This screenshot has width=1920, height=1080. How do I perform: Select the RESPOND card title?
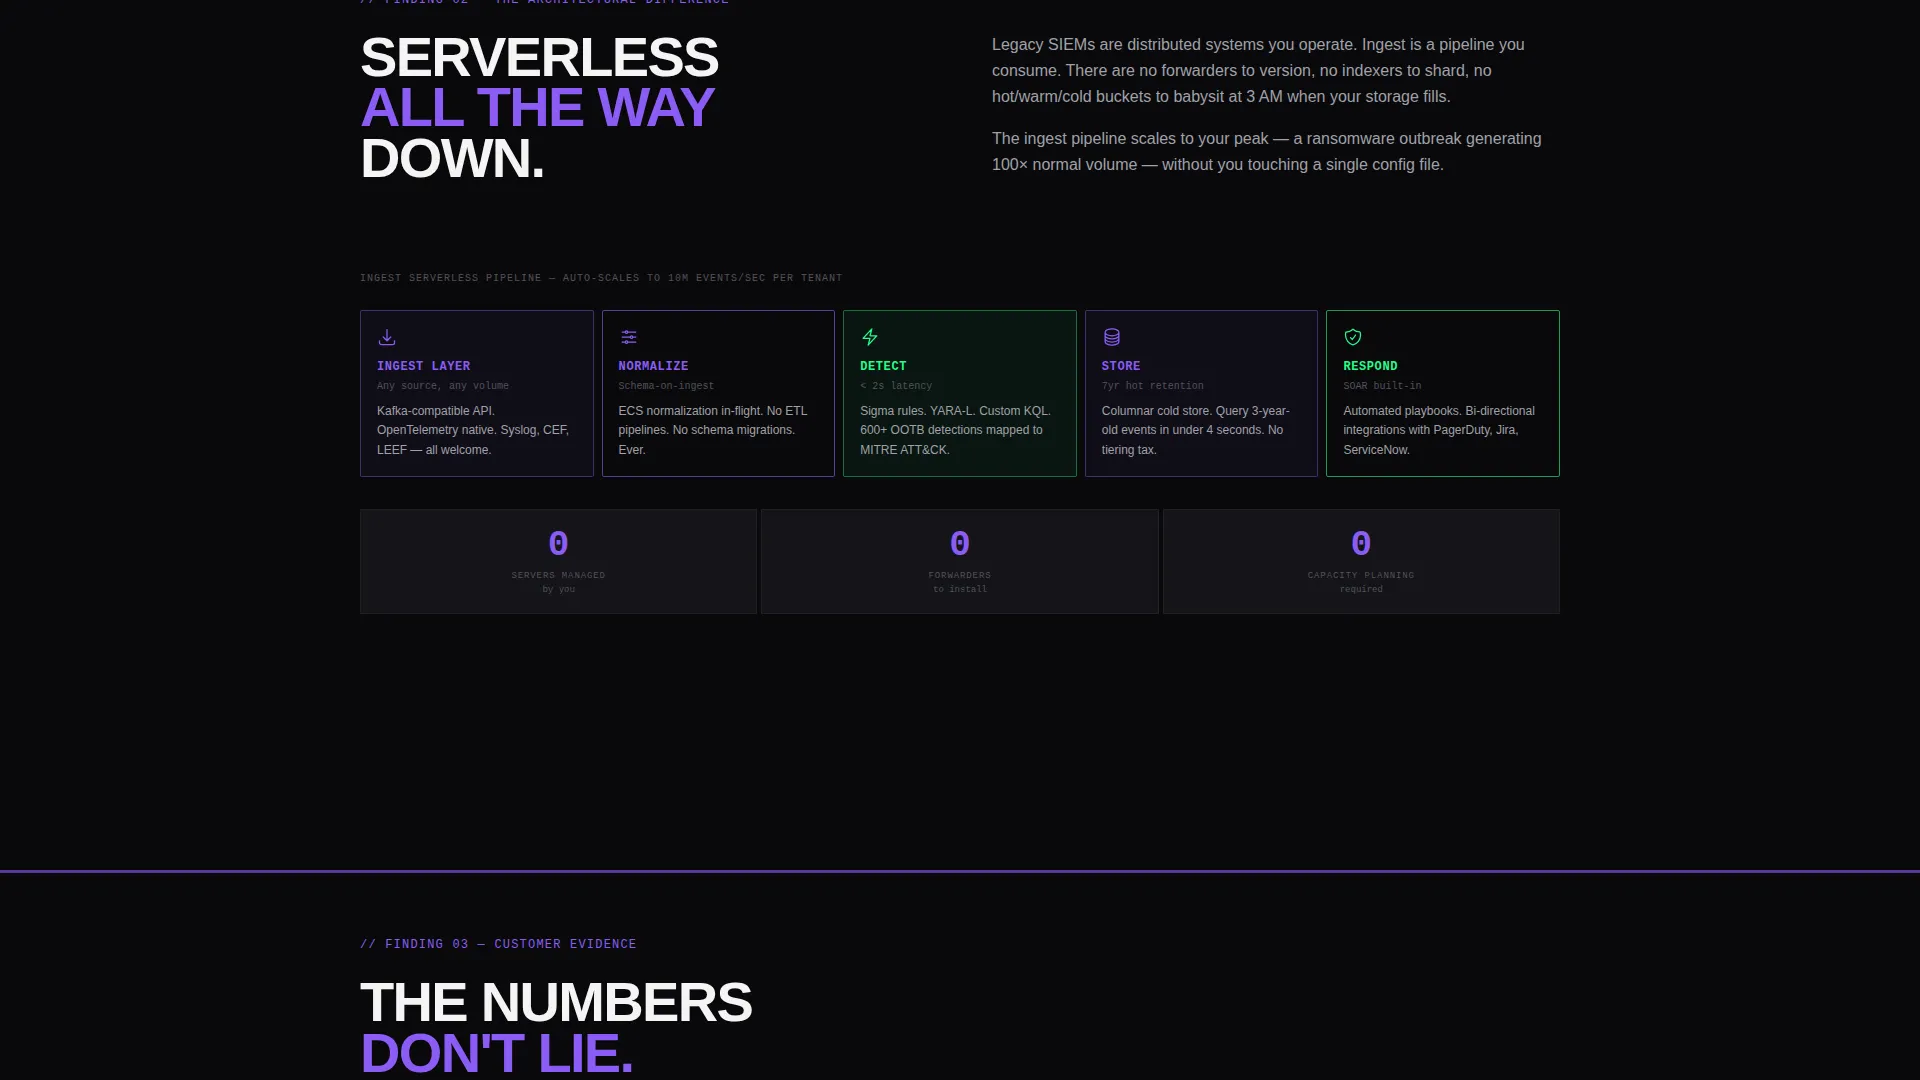pos(1370,366)
